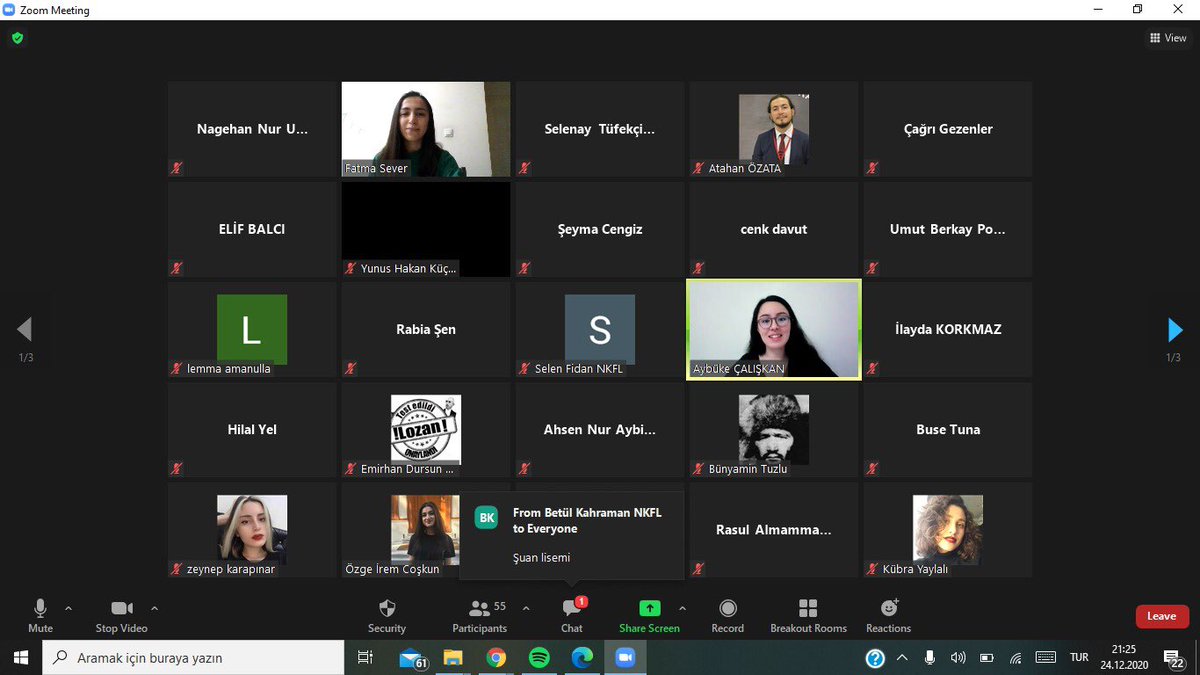Start Share Screen

click(x=649, y=615)
